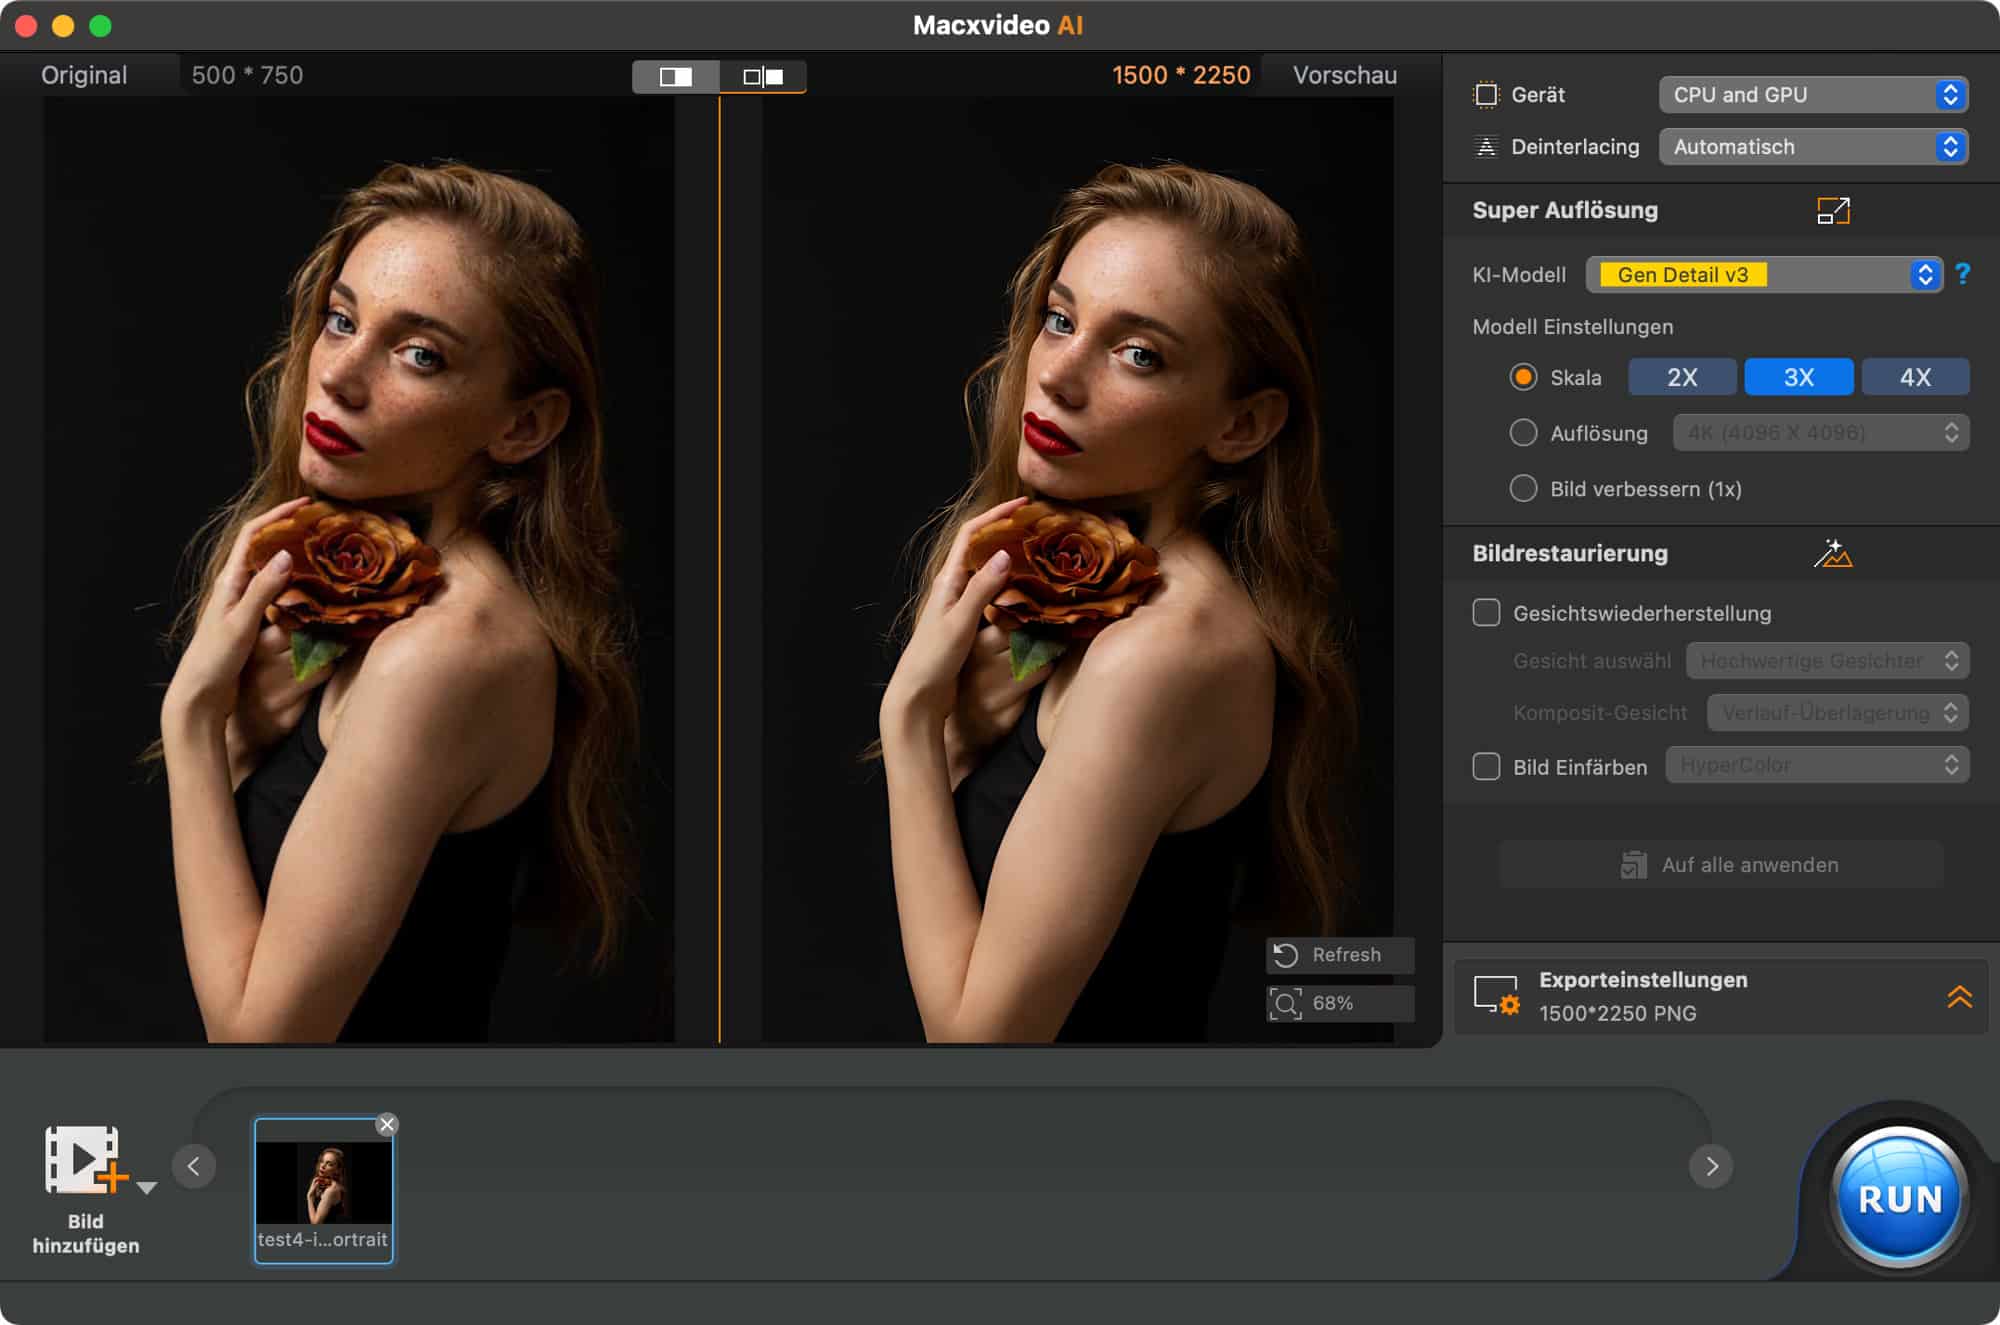Screen dimensions: 2000x1325
Task: Select Bild verbessern (1x) radio option
Action: 1523,489
